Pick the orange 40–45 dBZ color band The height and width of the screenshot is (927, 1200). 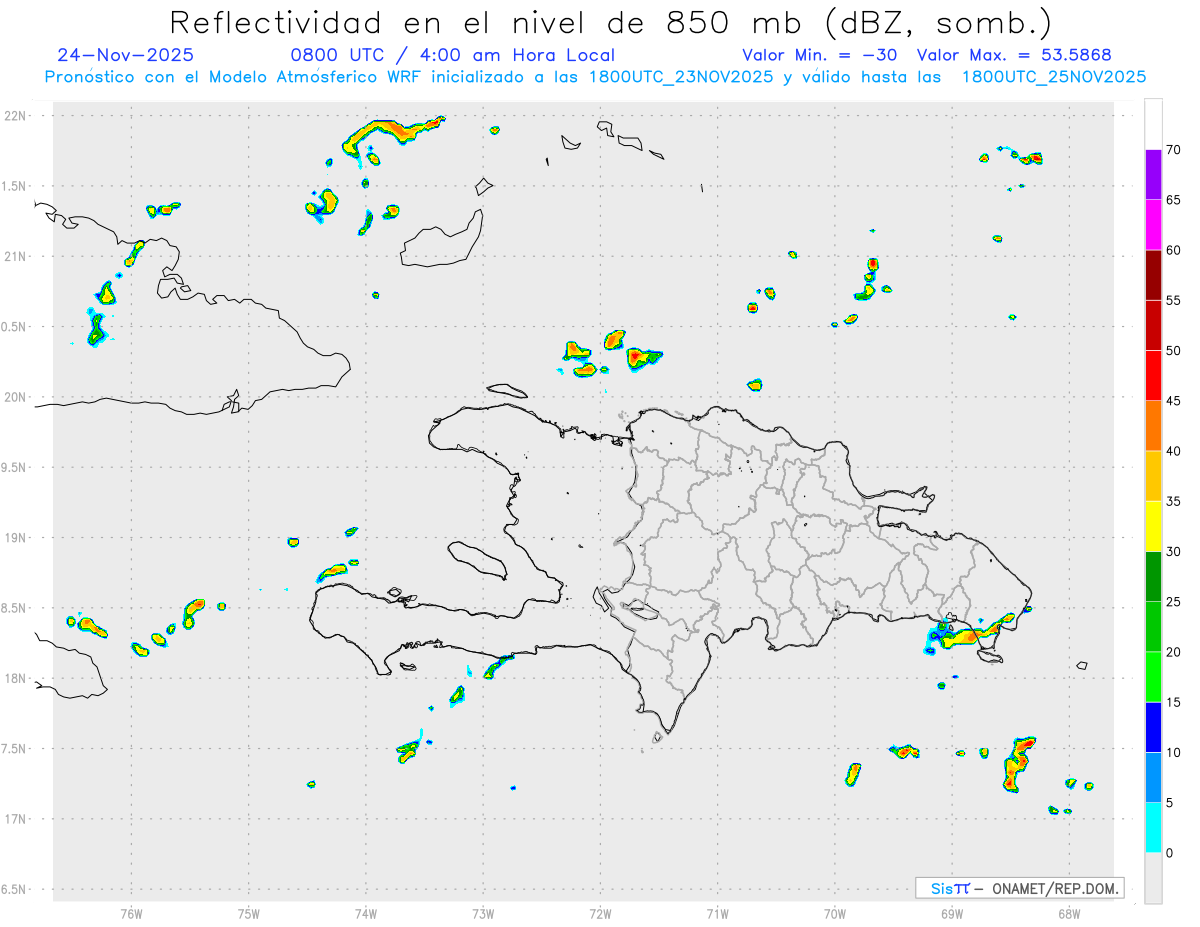click(x=1153, y=426)
